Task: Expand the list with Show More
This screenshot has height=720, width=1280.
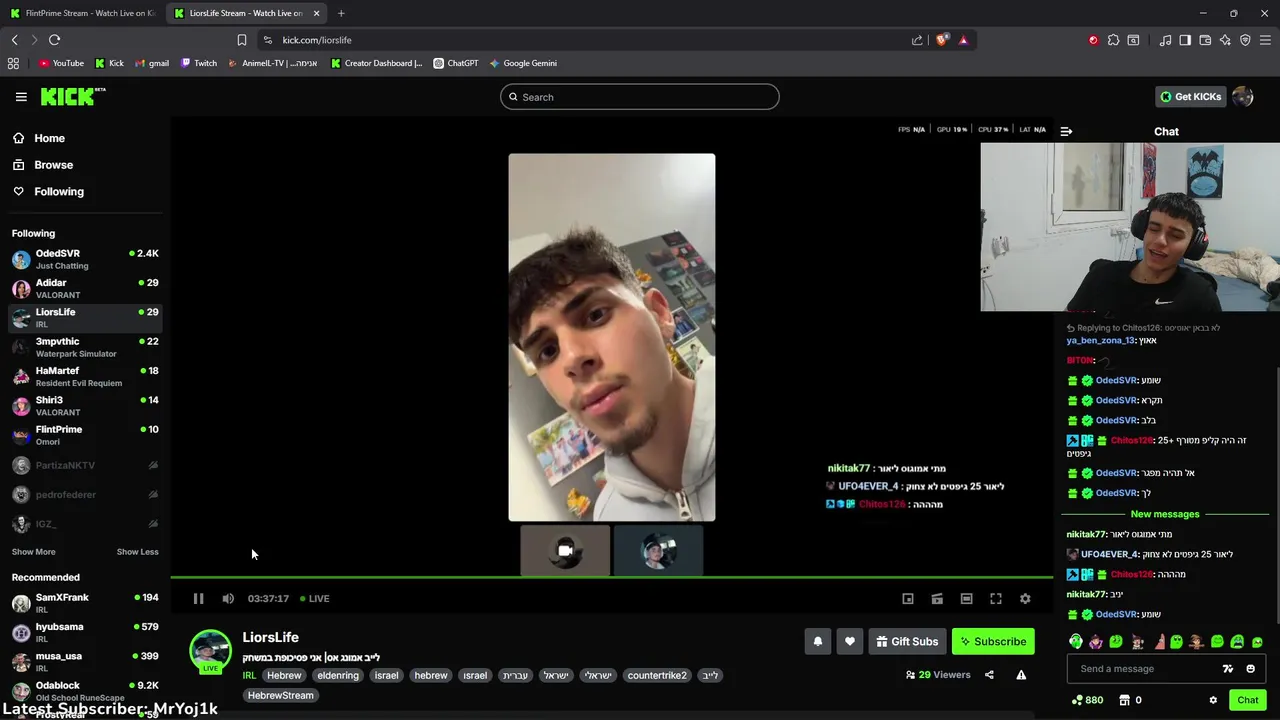Action: point(33,552)
